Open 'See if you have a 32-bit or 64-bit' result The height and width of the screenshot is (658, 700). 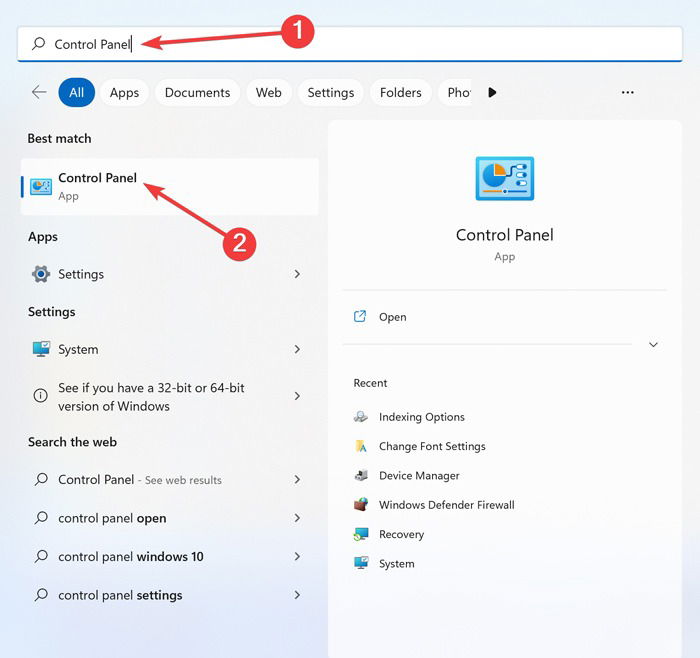(170, 396)
